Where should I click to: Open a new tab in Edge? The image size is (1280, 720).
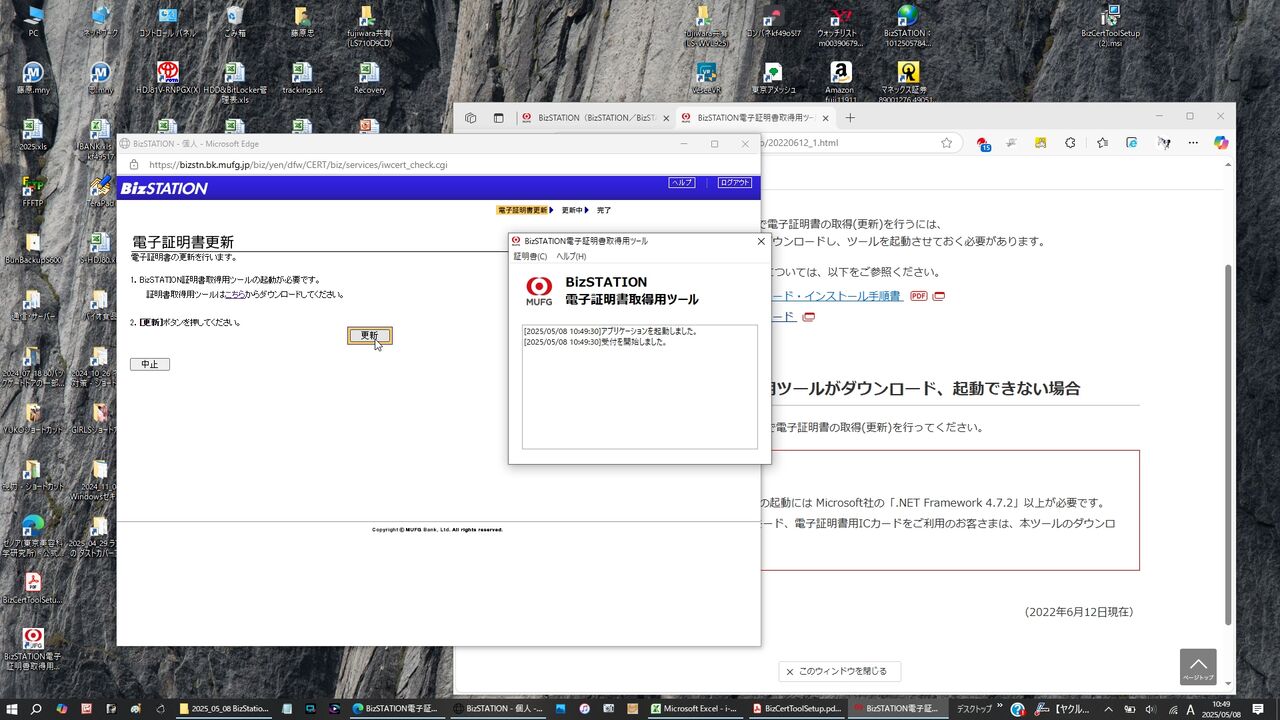[x=850, y=118]
